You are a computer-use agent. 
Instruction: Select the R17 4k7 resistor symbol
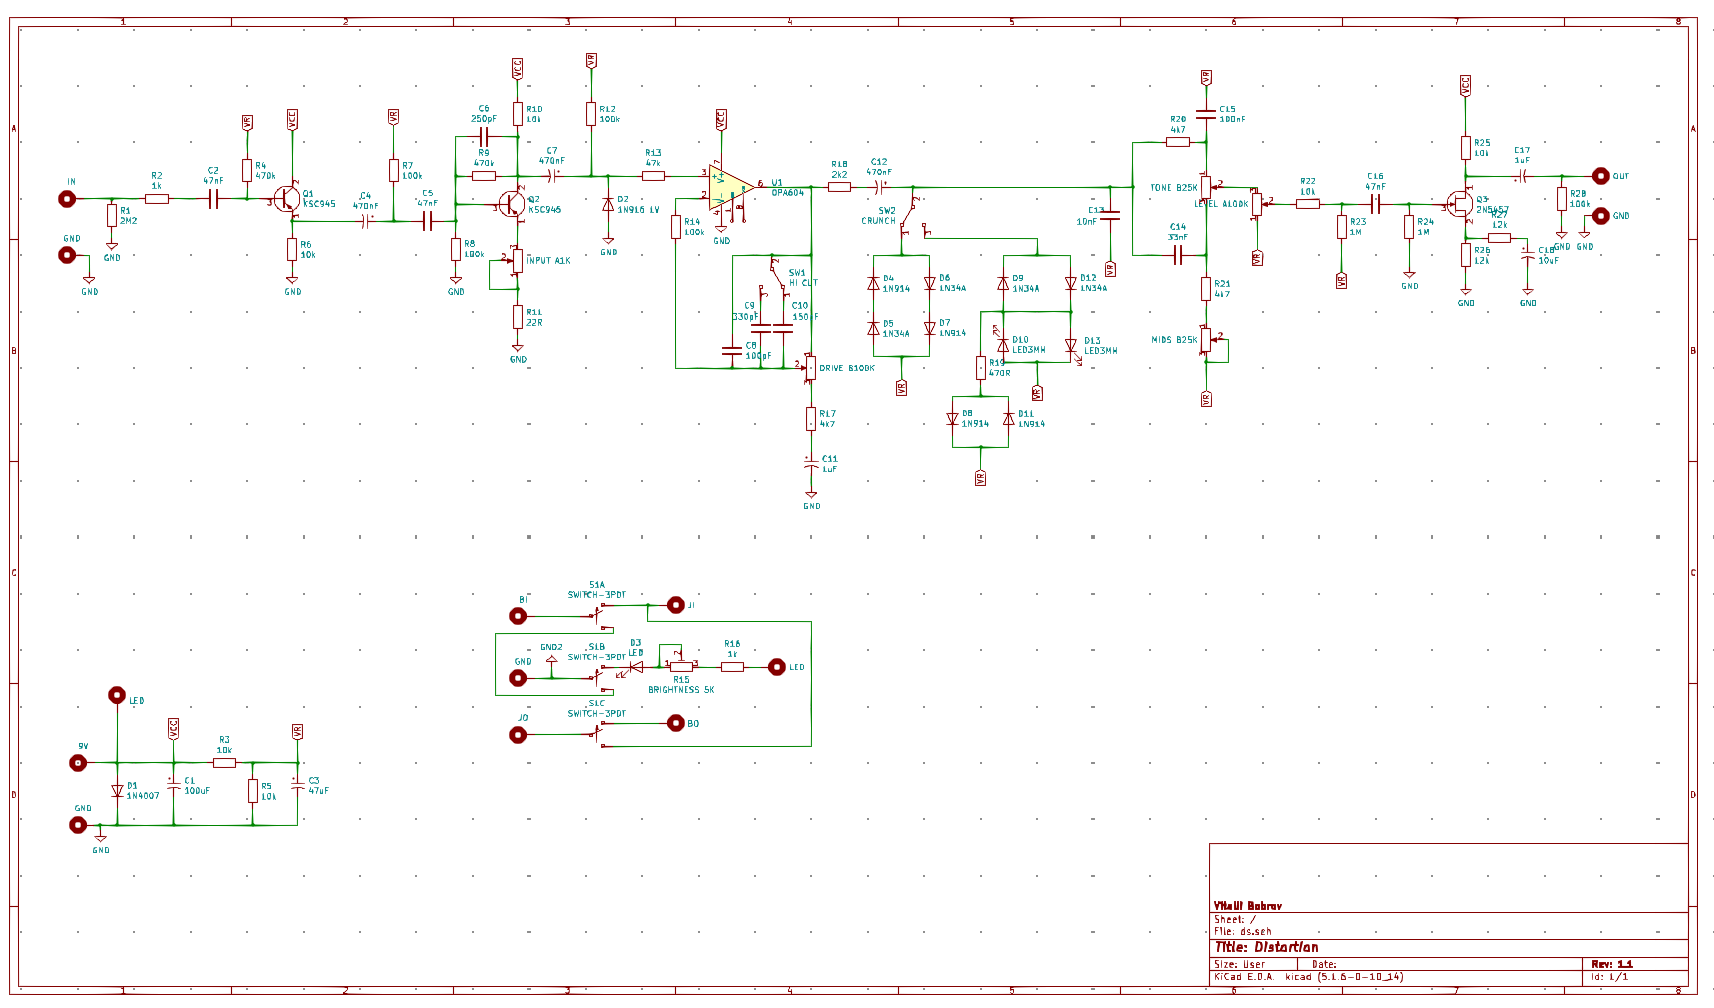(811, 419)
